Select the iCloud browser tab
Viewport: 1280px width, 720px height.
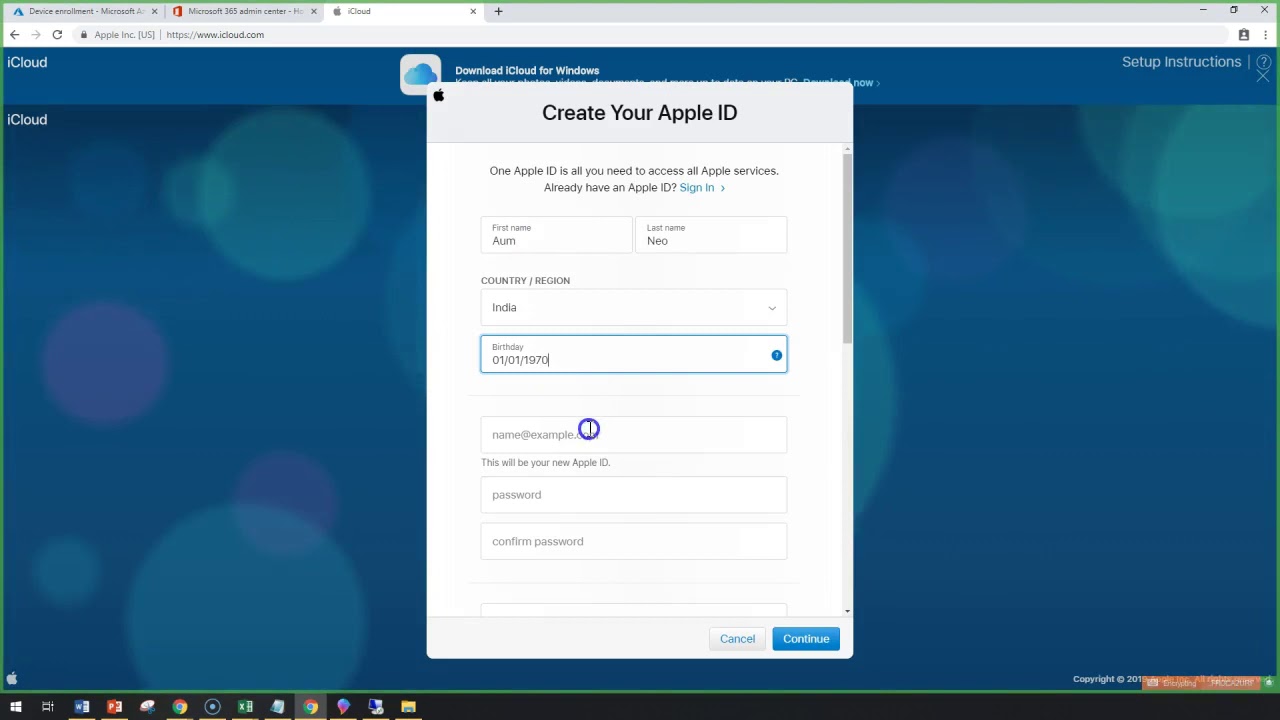[x=404, y=11]
